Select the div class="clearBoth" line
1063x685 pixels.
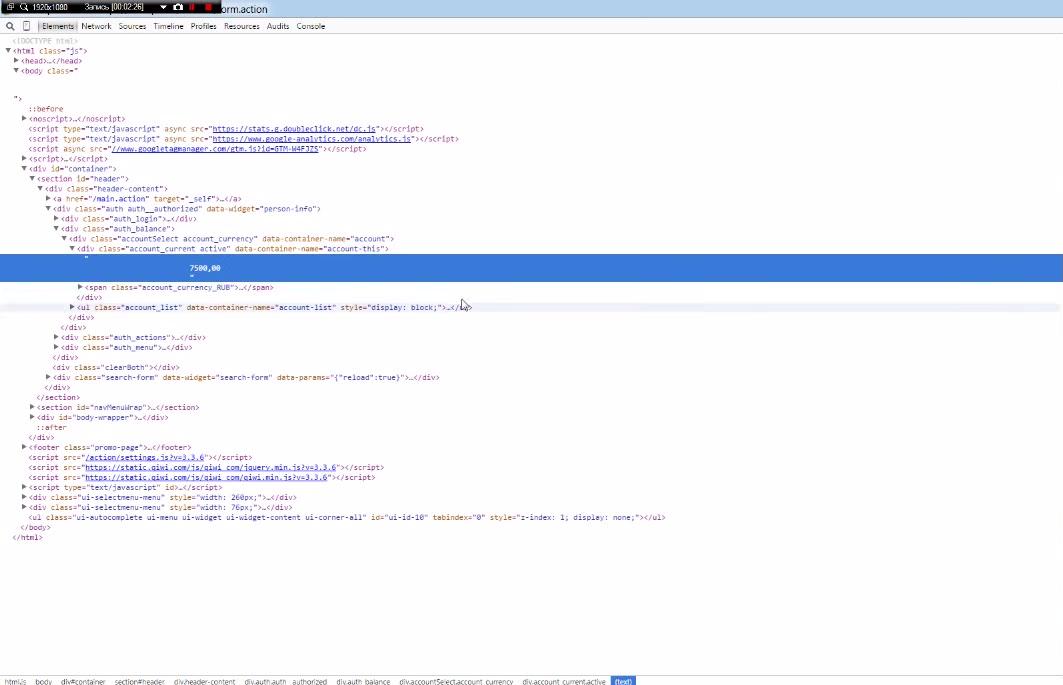(116, 368)
